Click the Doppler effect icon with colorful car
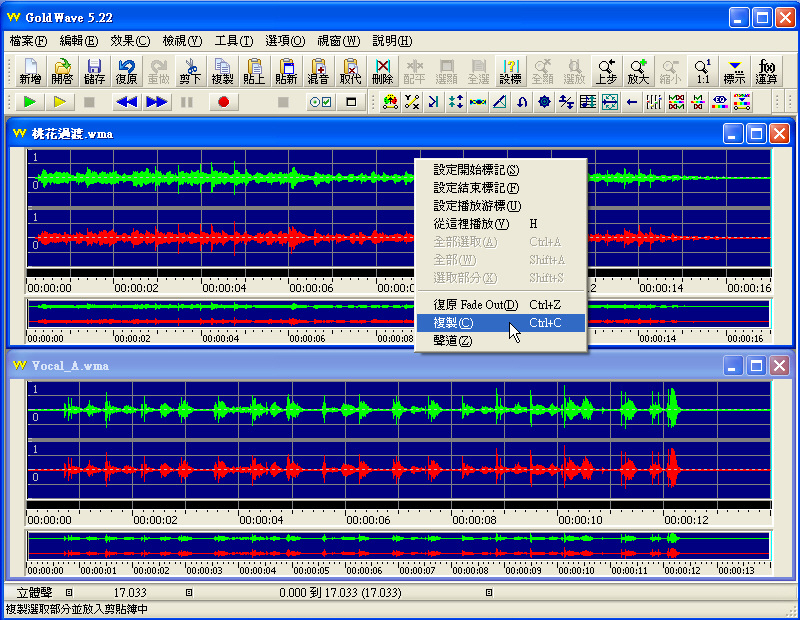The width and height of the screenshot is (800, 620). coord(390,102)
